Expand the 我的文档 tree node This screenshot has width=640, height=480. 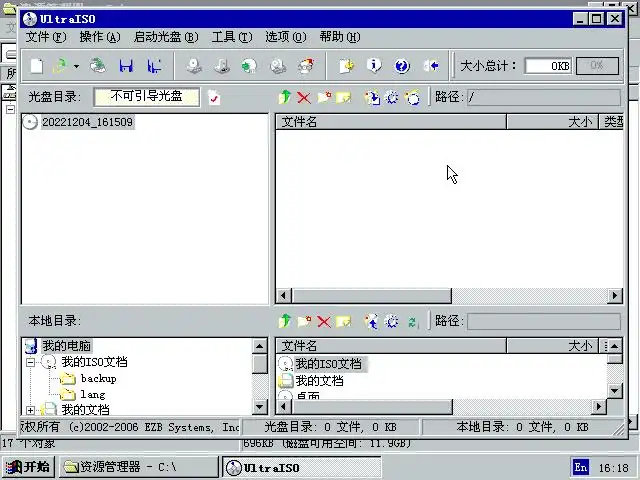30,410
